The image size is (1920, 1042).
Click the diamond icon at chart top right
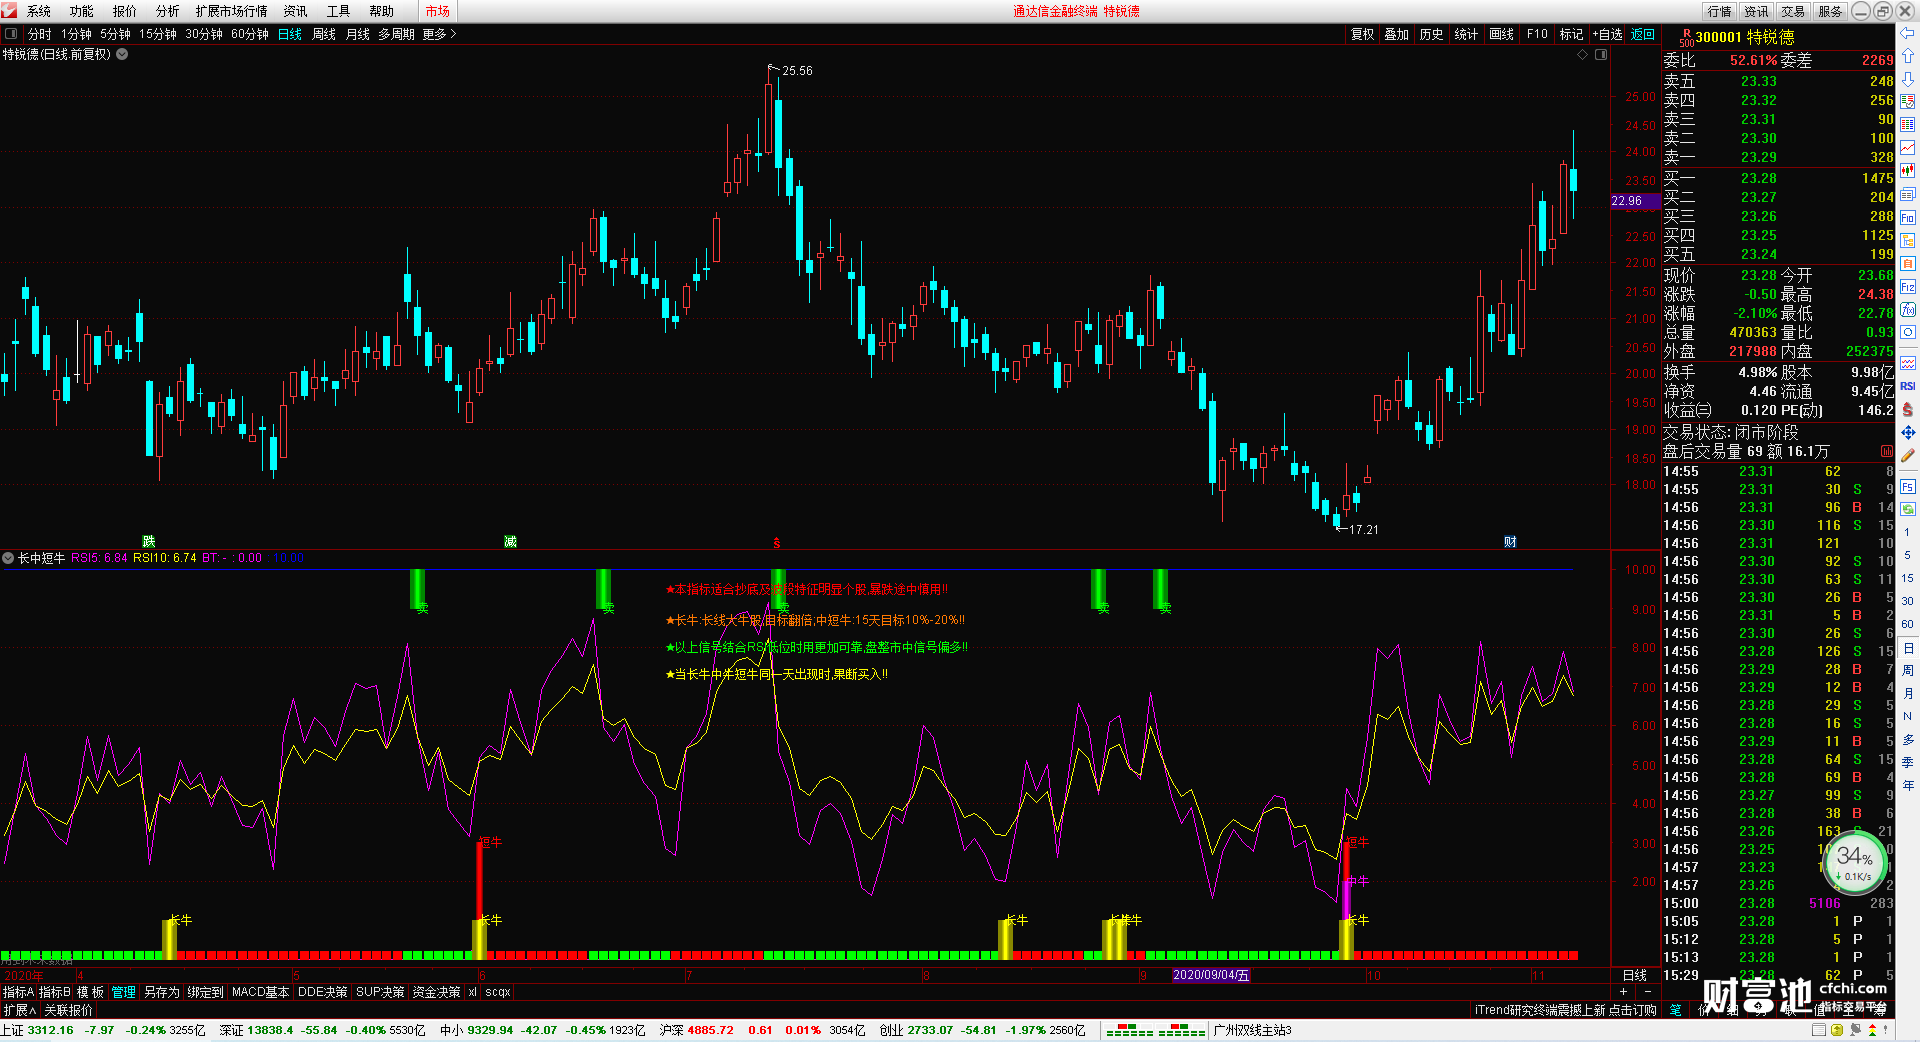1583,54
